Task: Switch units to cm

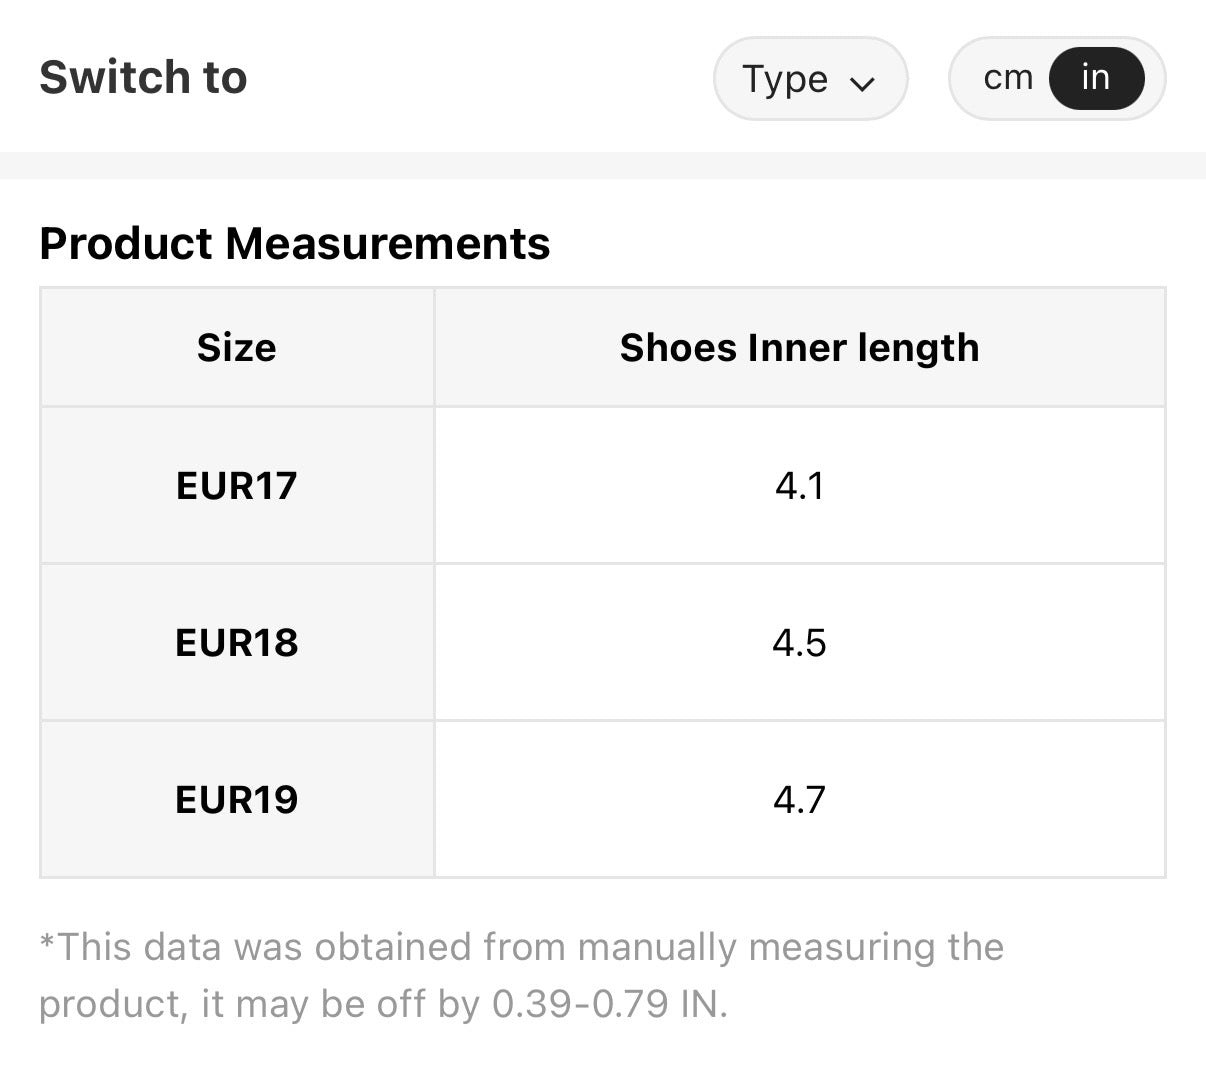Action: click(1007, 78)
